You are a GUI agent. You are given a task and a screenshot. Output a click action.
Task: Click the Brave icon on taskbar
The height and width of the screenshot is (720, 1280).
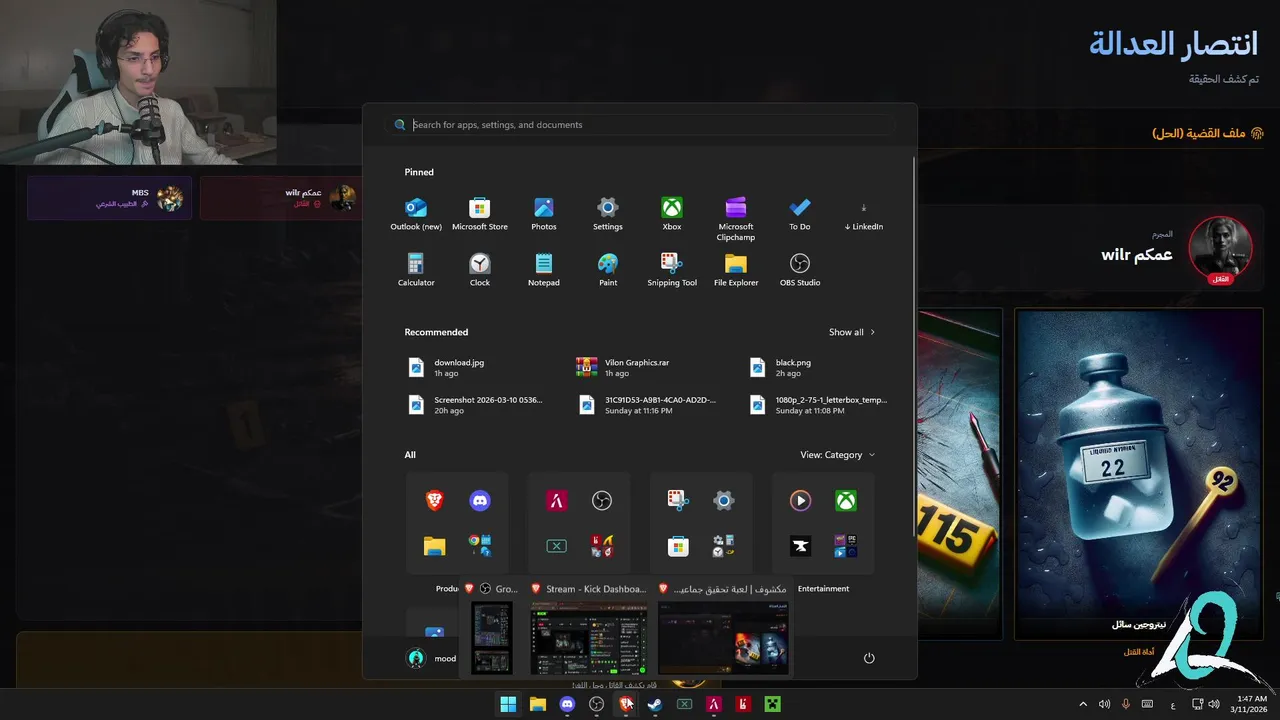[626, 704]
